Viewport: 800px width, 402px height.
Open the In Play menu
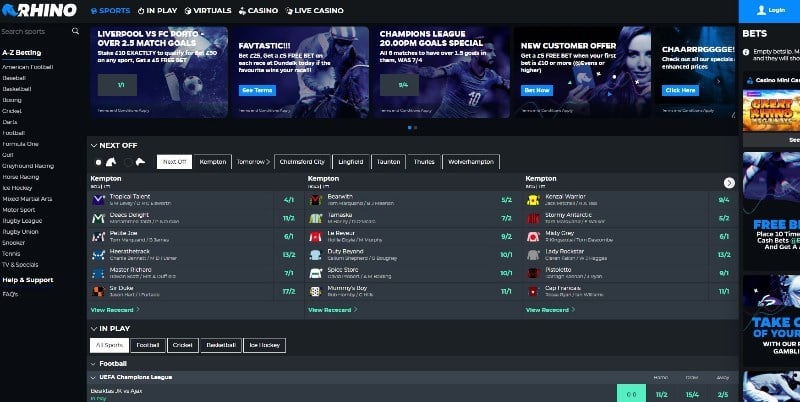coord(158,10)
